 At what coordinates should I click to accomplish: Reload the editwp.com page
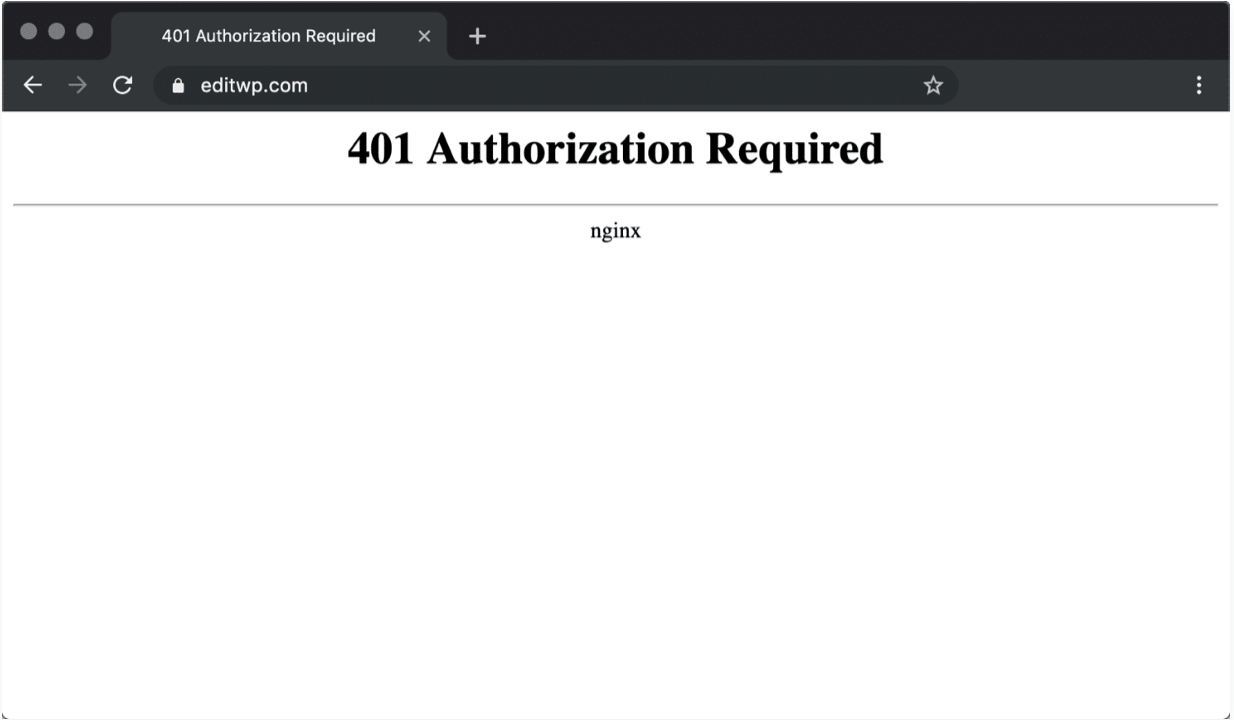(x=122, y=86)
